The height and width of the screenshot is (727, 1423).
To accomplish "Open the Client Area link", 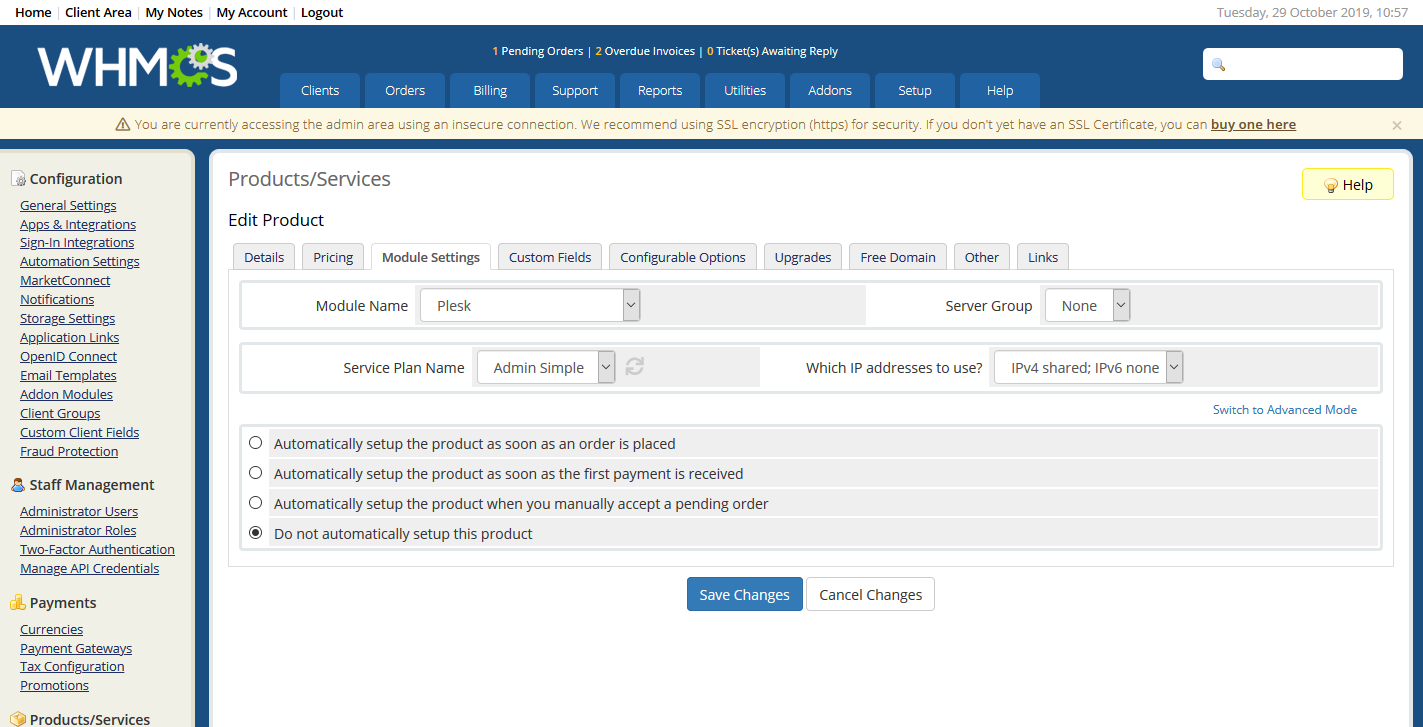I will 98,12.
